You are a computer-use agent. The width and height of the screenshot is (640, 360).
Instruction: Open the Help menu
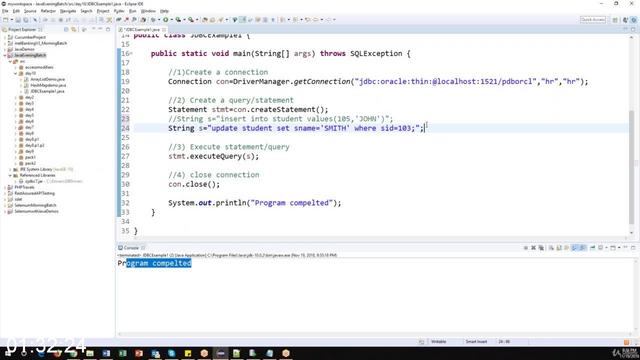[x=164, y=11]
